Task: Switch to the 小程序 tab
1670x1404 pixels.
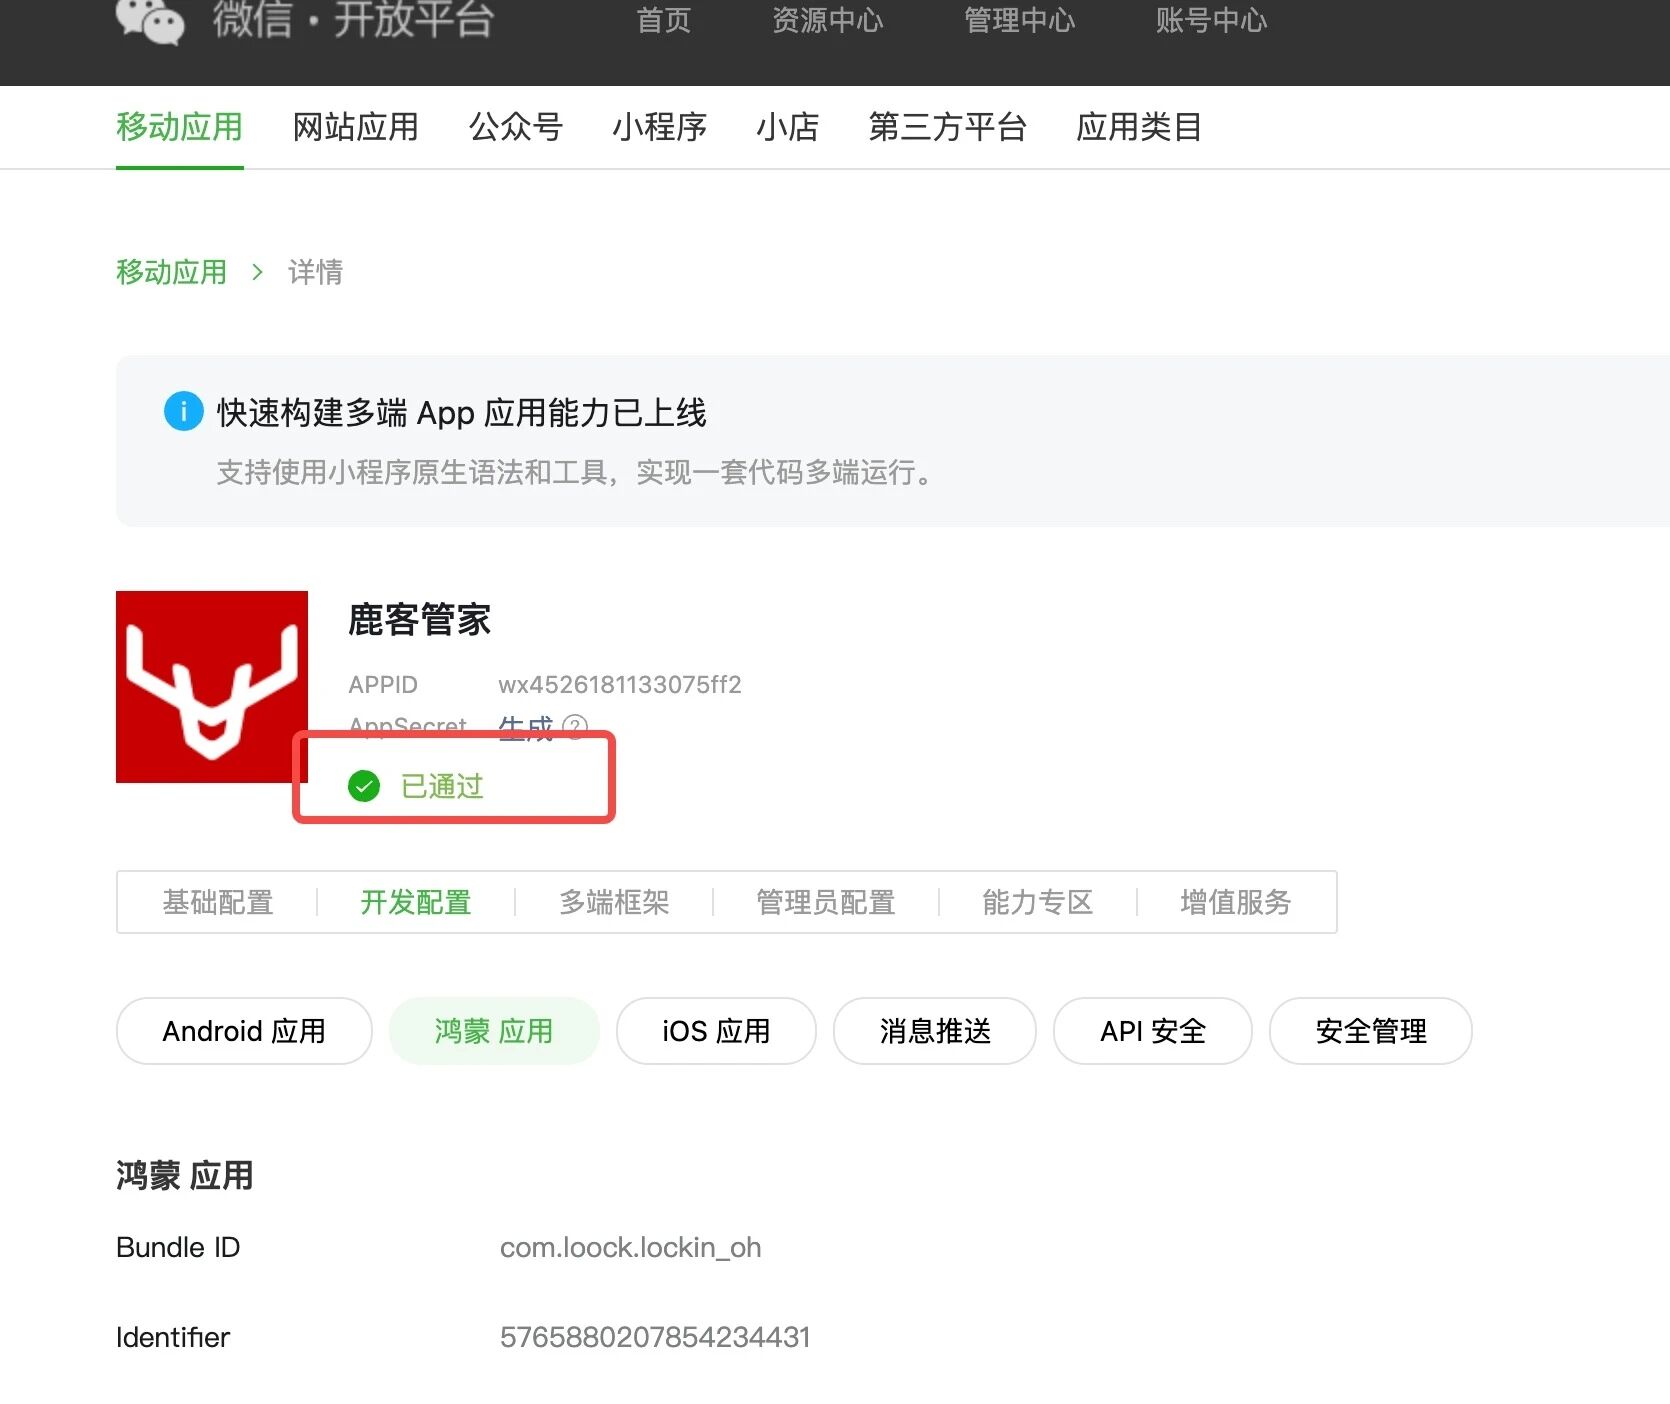Action: [x=660, y=127]
